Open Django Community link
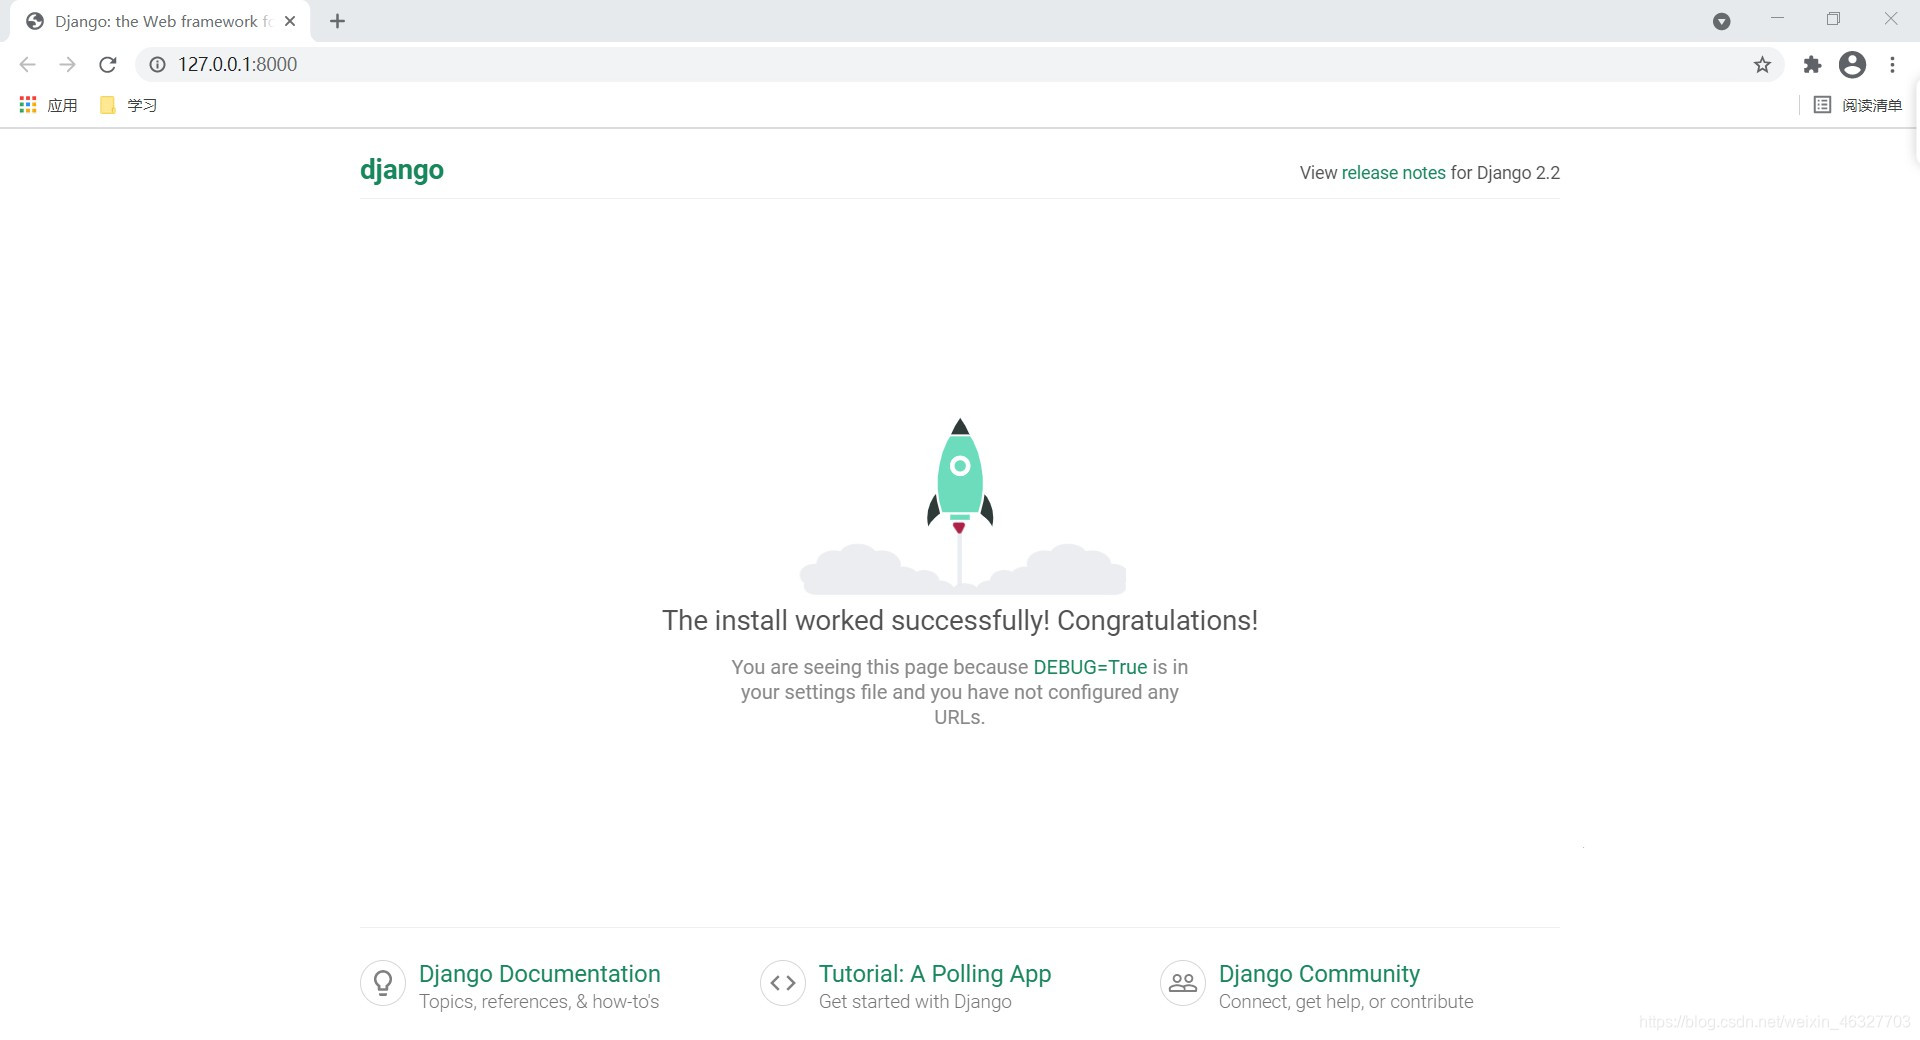 pyautogui.click(x=1319, y=974)
